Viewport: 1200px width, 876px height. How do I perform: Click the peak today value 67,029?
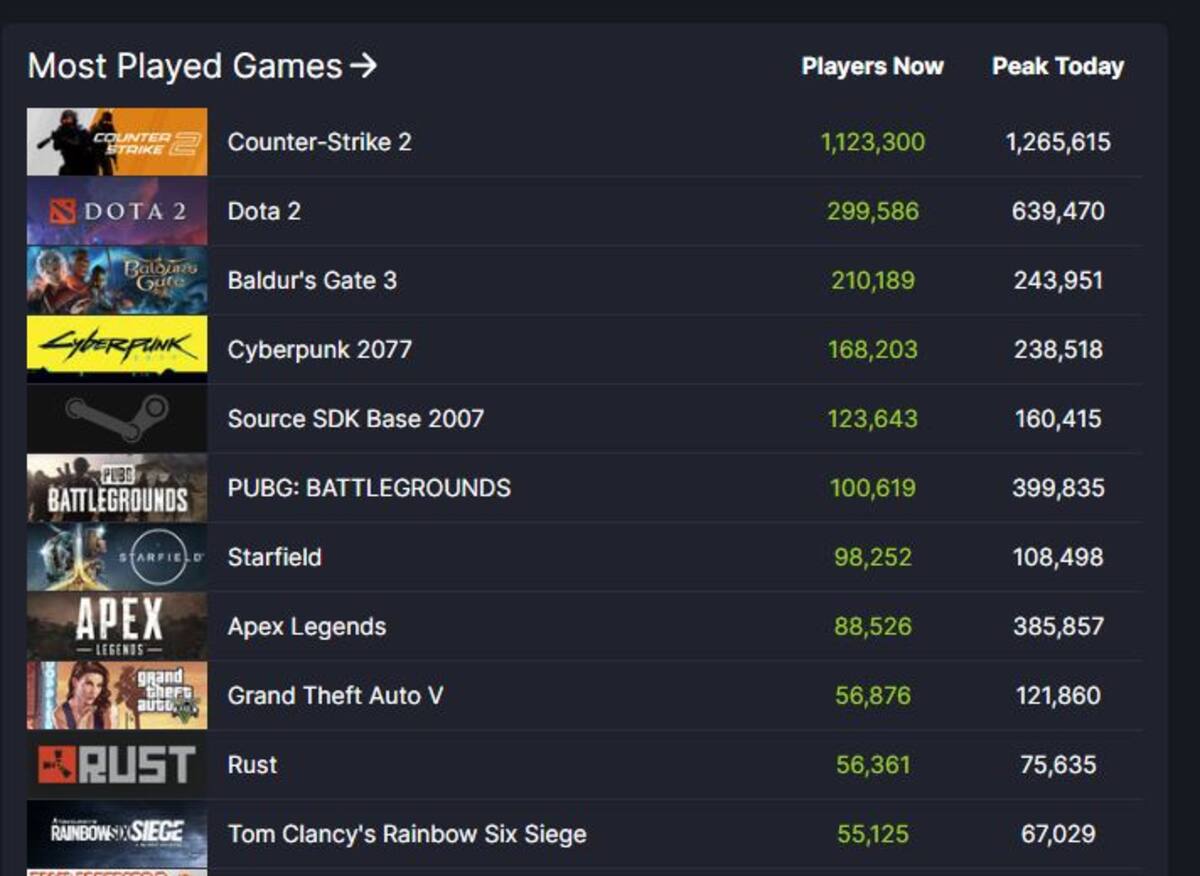1058,834
